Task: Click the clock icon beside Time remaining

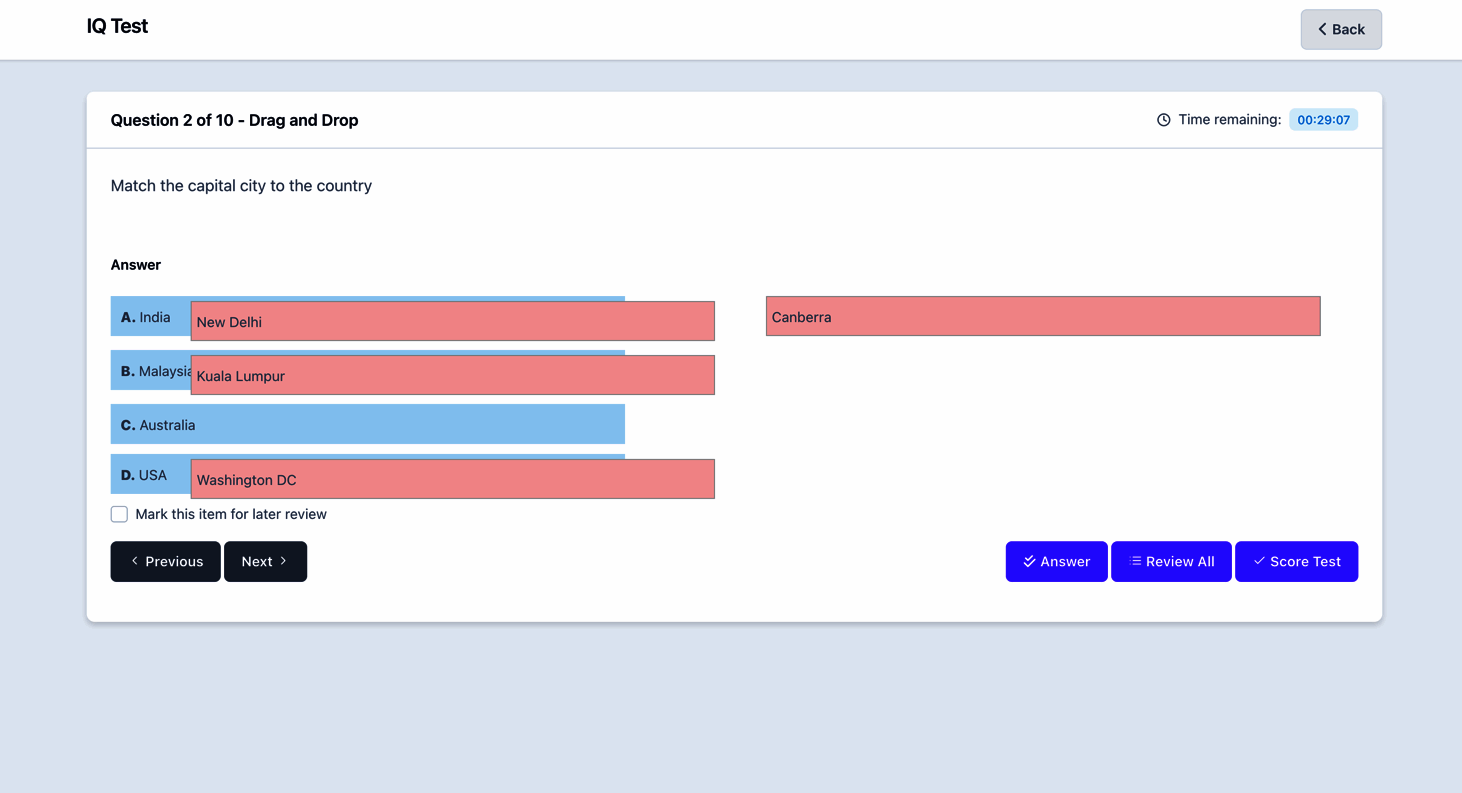Action: click(x=1163, y=120)
